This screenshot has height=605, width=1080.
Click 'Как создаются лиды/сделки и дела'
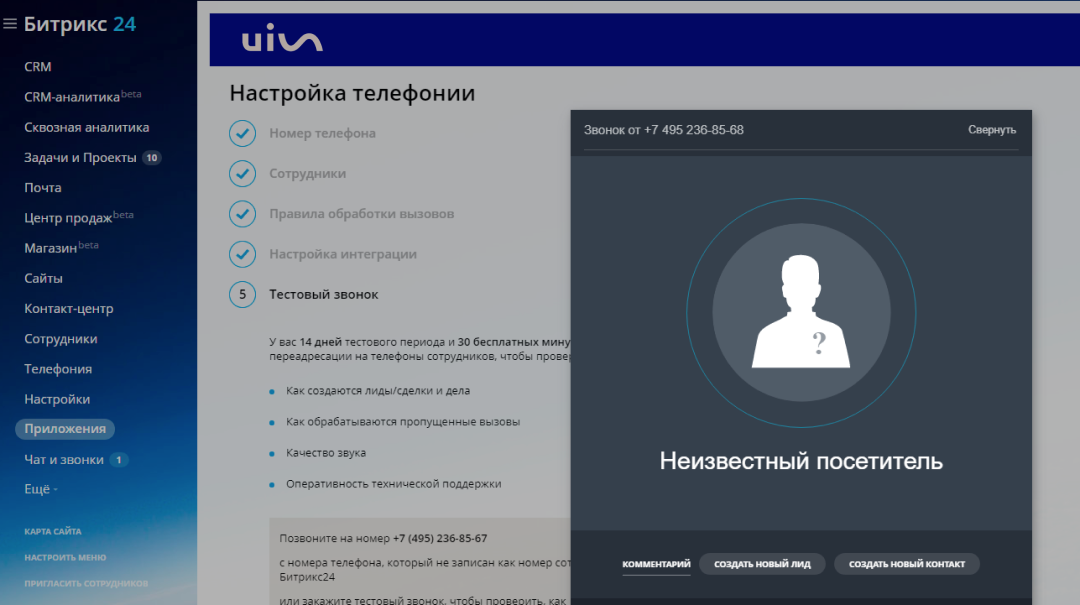[378, 391]
